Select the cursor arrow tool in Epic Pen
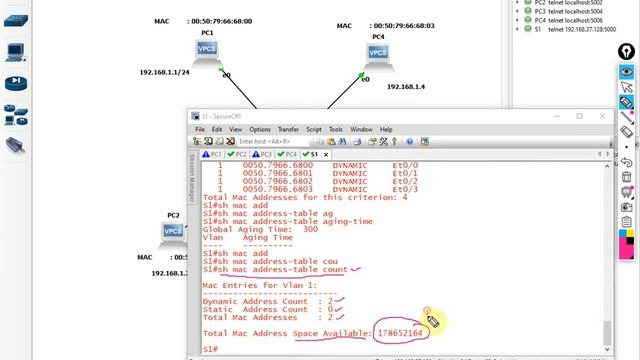Screen dimensions: 640x360 626,87
